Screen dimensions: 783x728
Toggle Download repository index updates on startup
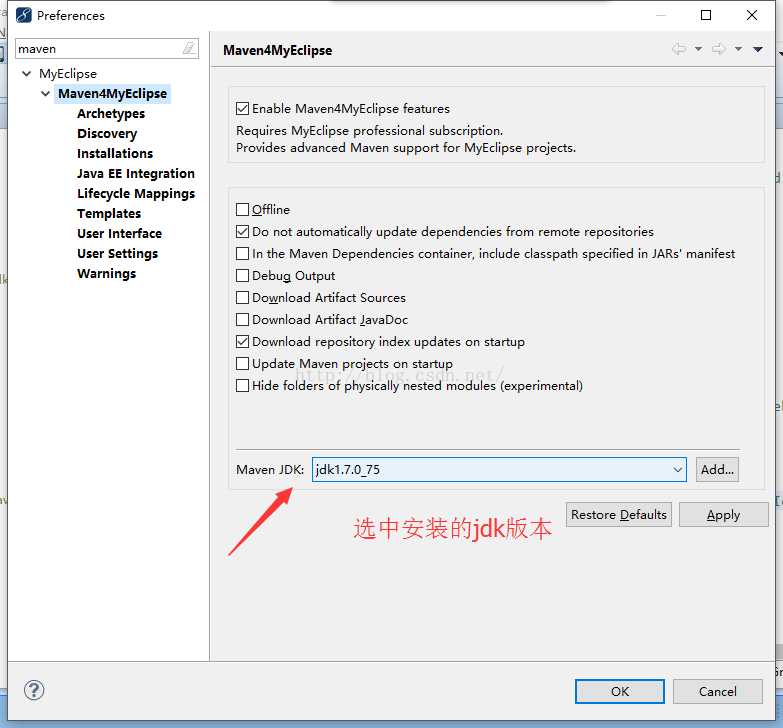(242, 342)
